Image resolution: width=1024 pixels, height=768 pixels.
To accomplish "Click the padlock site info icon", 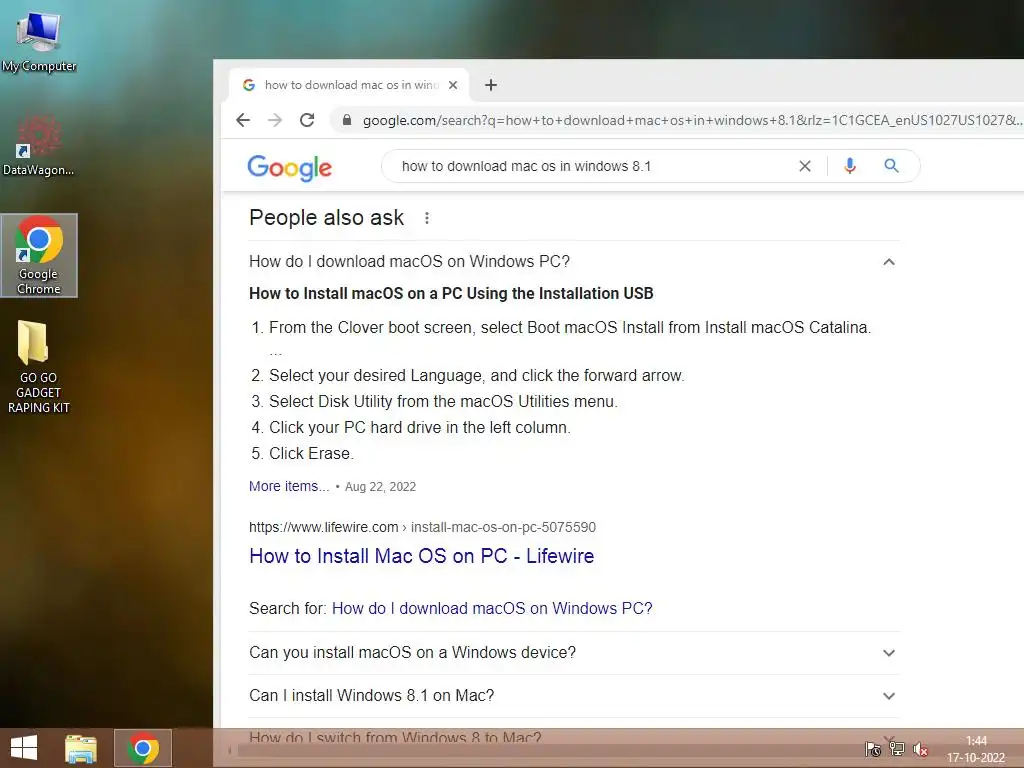I will [347, 120].
